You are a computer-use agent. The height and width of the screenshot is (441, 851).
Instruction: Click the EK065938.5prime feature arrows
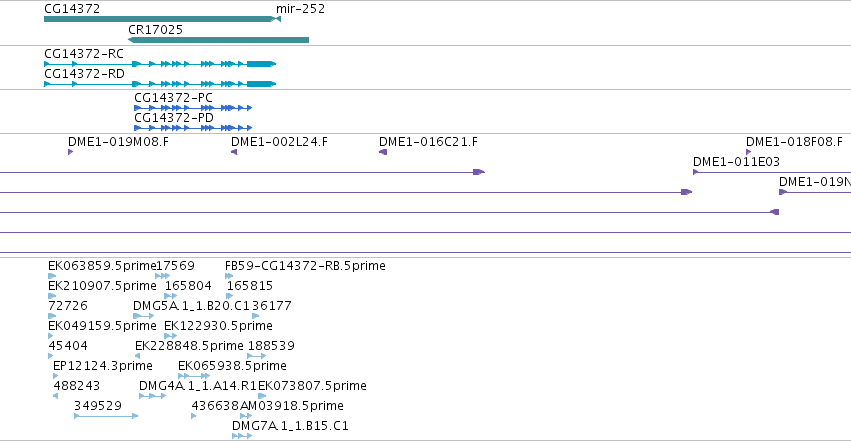pos(194,376)
